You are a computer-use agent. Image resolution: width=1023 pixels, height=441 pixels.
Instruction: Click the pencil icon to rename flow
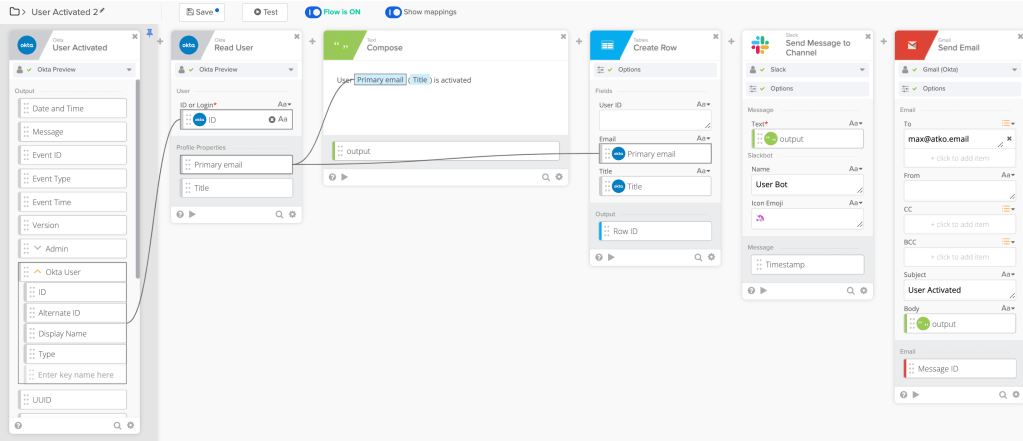(102, 10)
